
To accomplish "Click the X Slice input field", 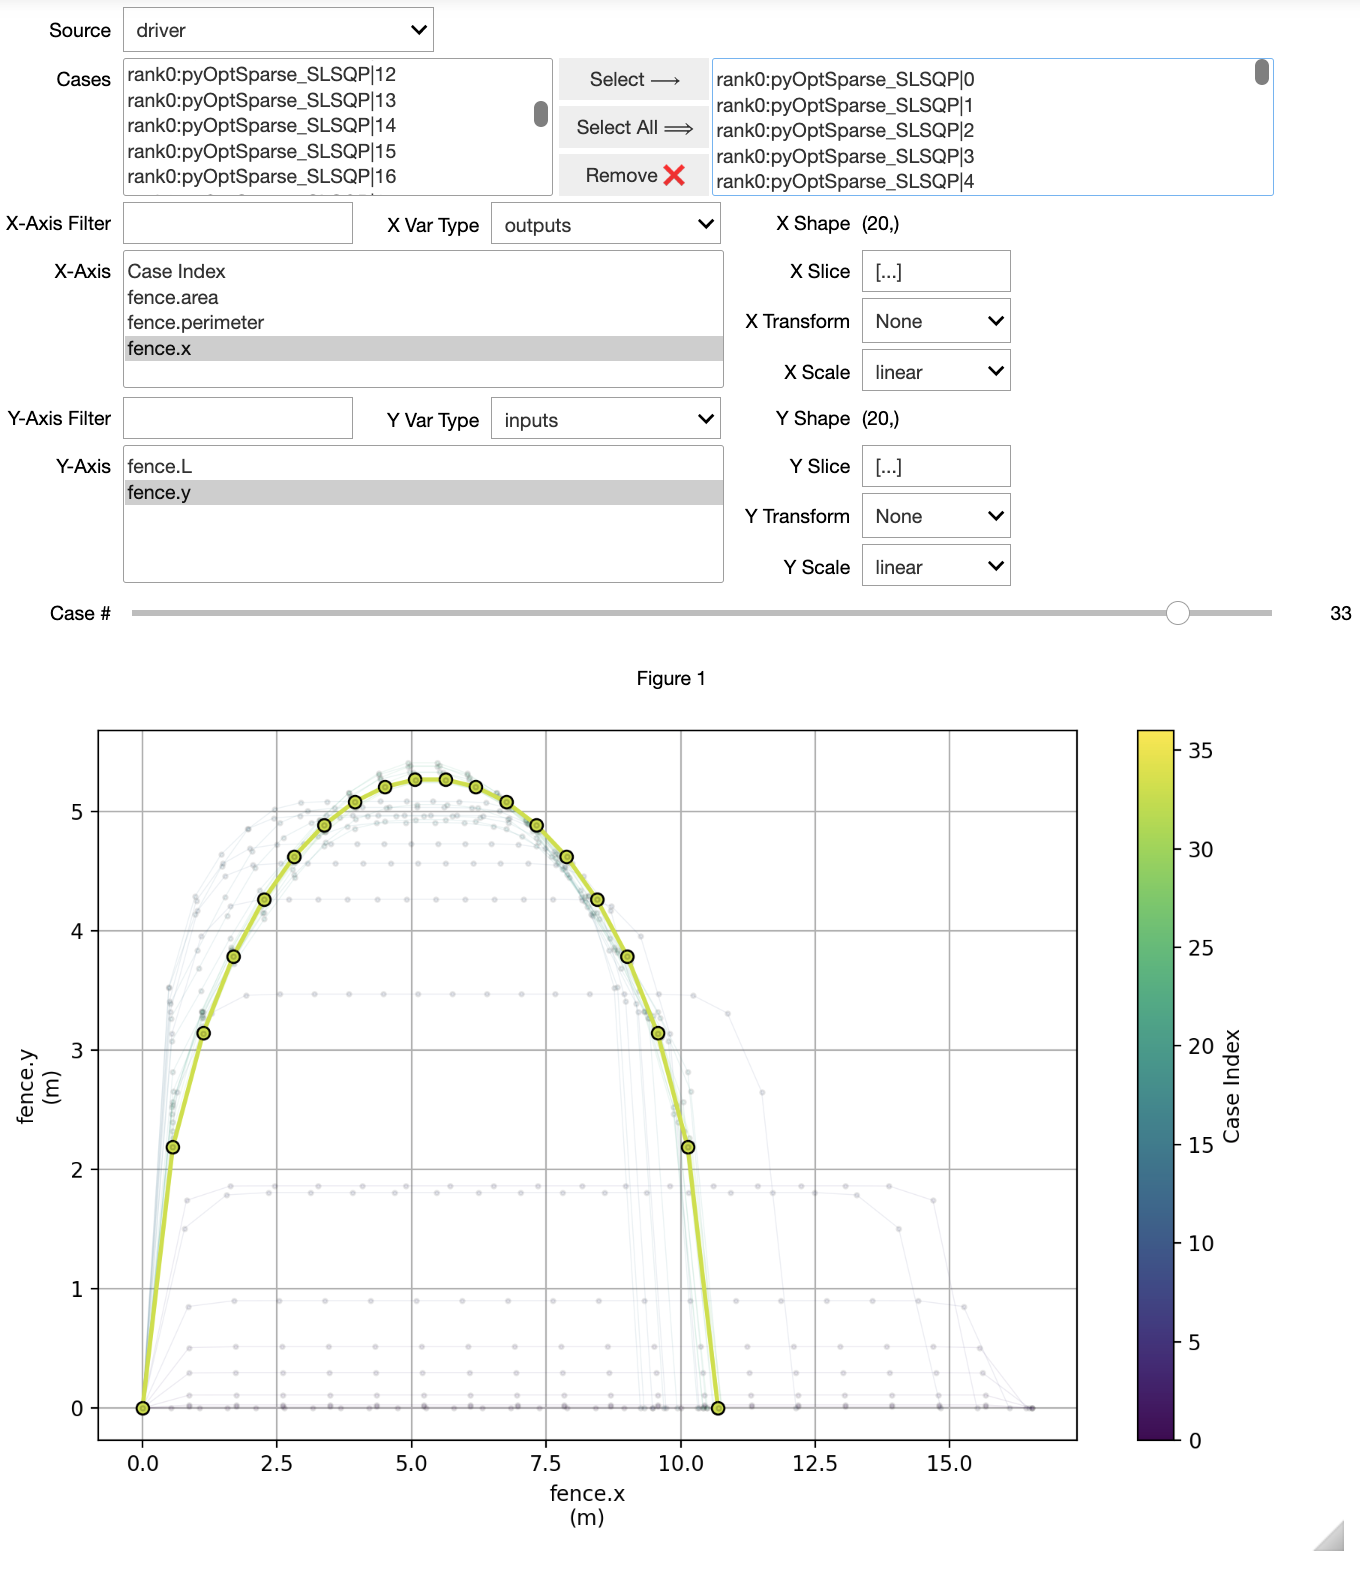I will [x=936, y=271].
